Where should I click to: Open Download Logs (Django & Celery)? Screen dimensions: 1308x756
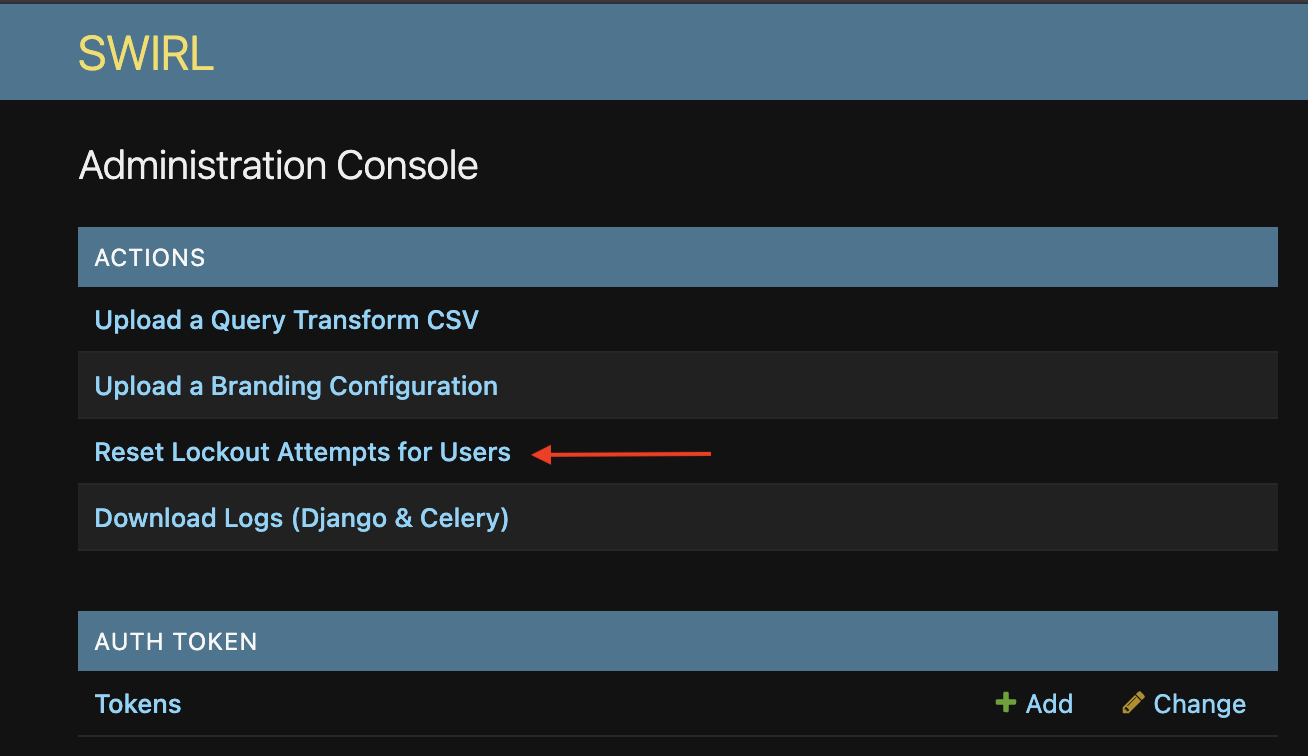click(x=302, y=518)
